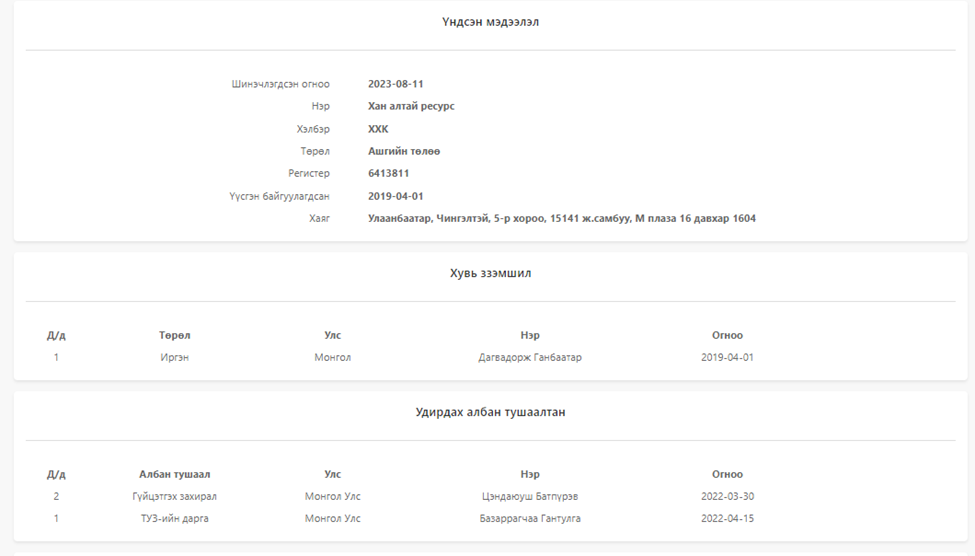Click the 'Хэлбэр' field label

click(x=313, y=129)
